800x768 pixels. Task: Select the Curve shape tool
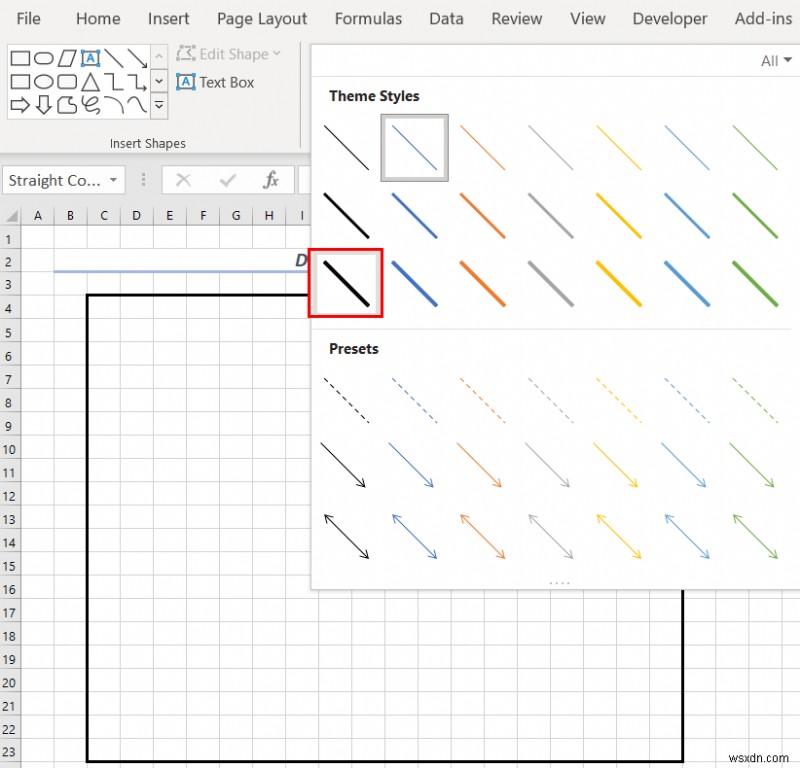pos(136,104)
